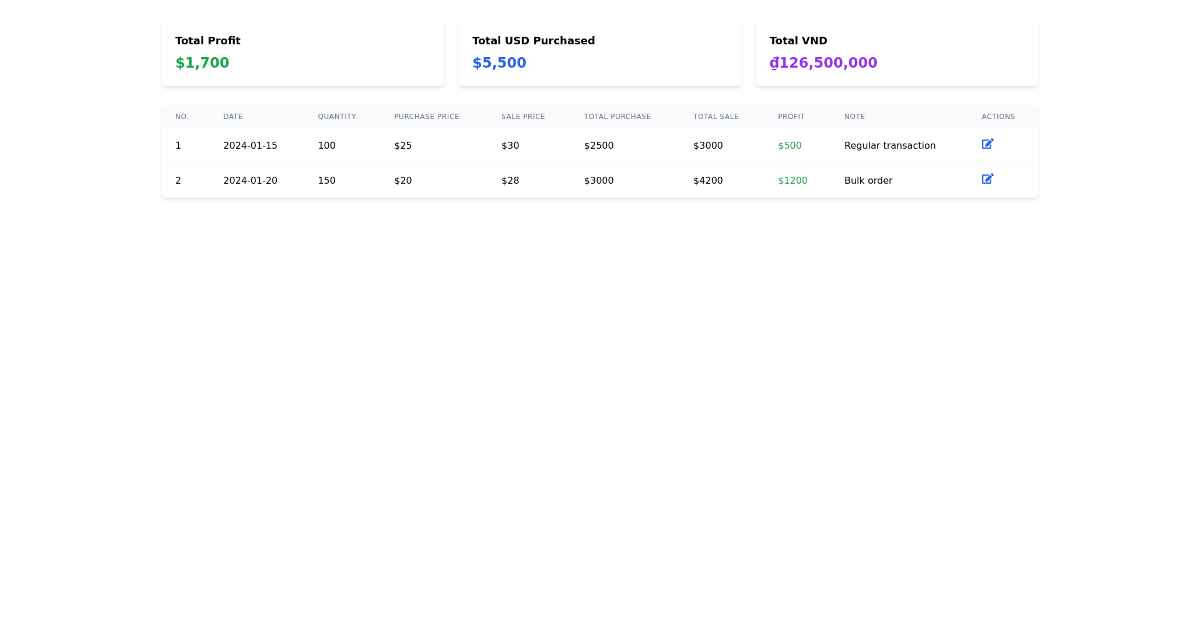Sort by the Total Purchase column header
This screenshot has height=630, width=1200.
617,117
